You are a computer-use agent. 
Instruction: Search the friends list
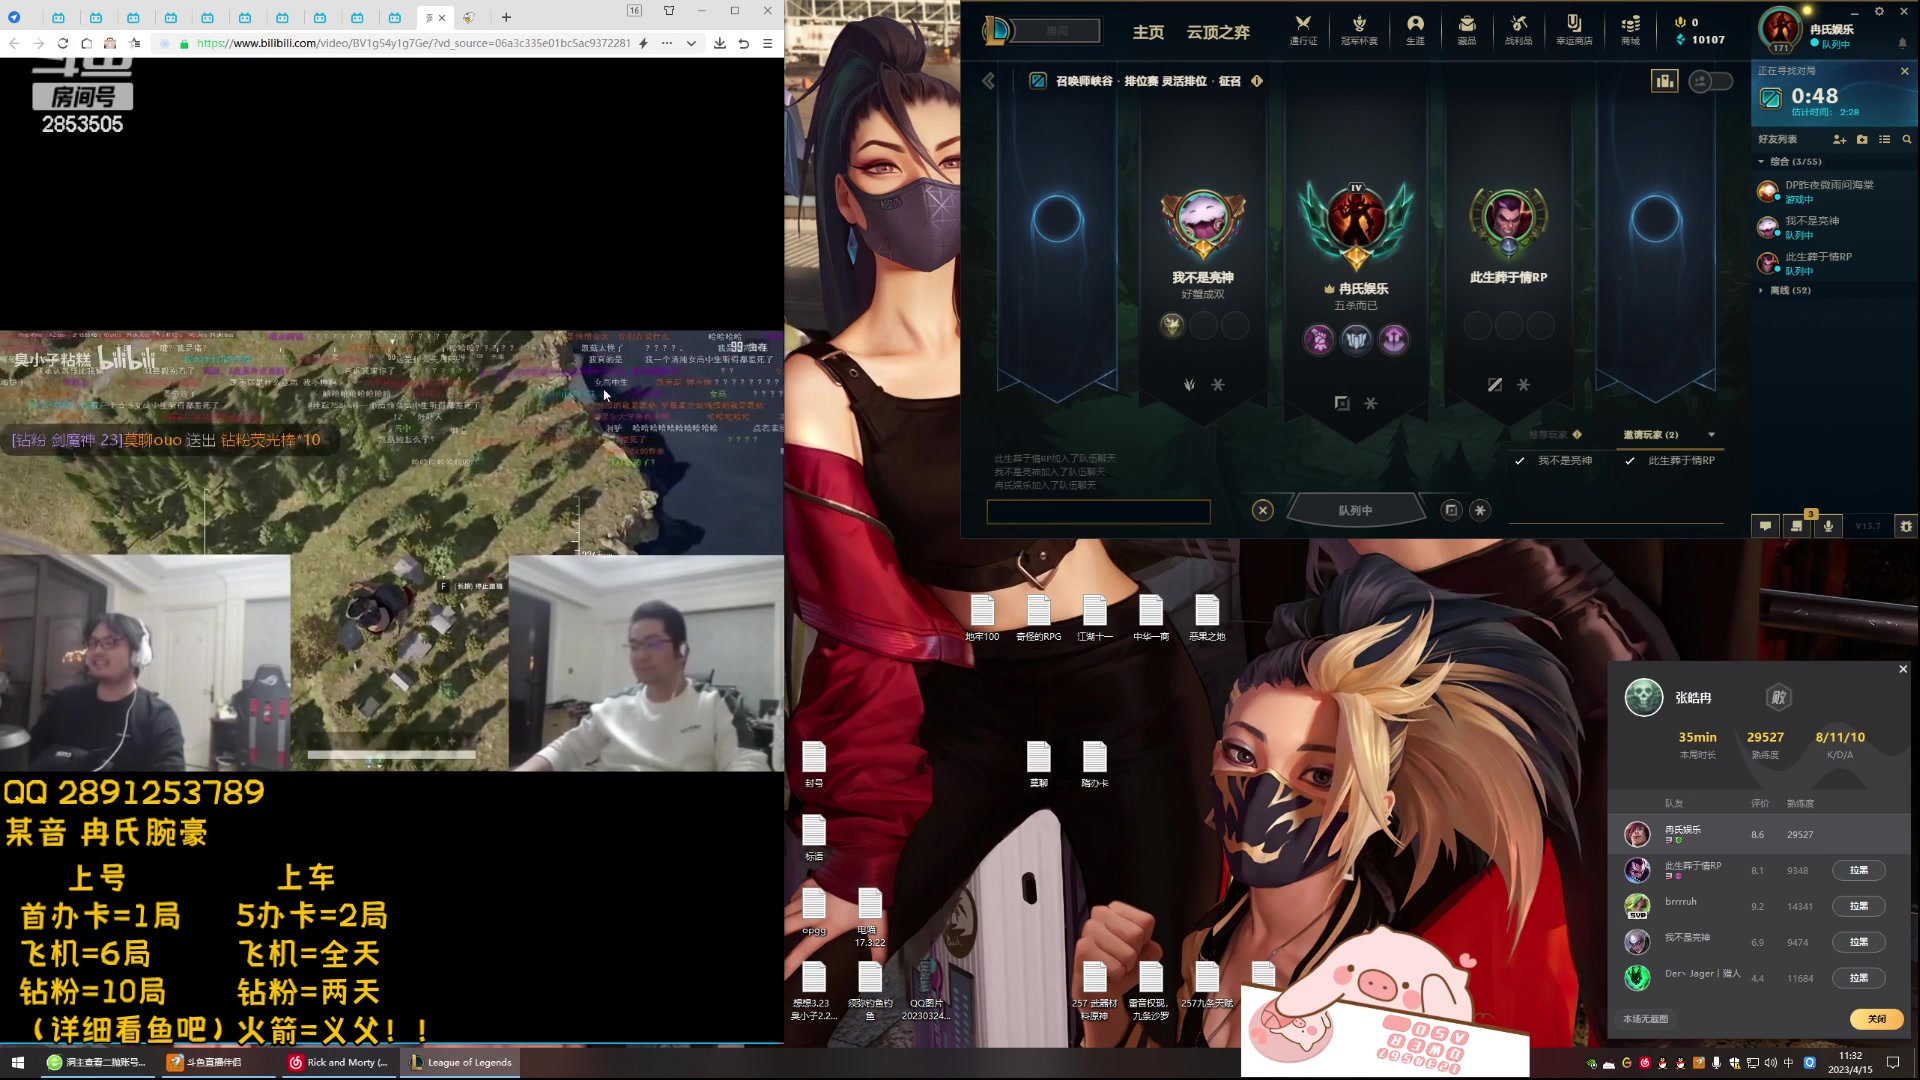pos(1907,139)
